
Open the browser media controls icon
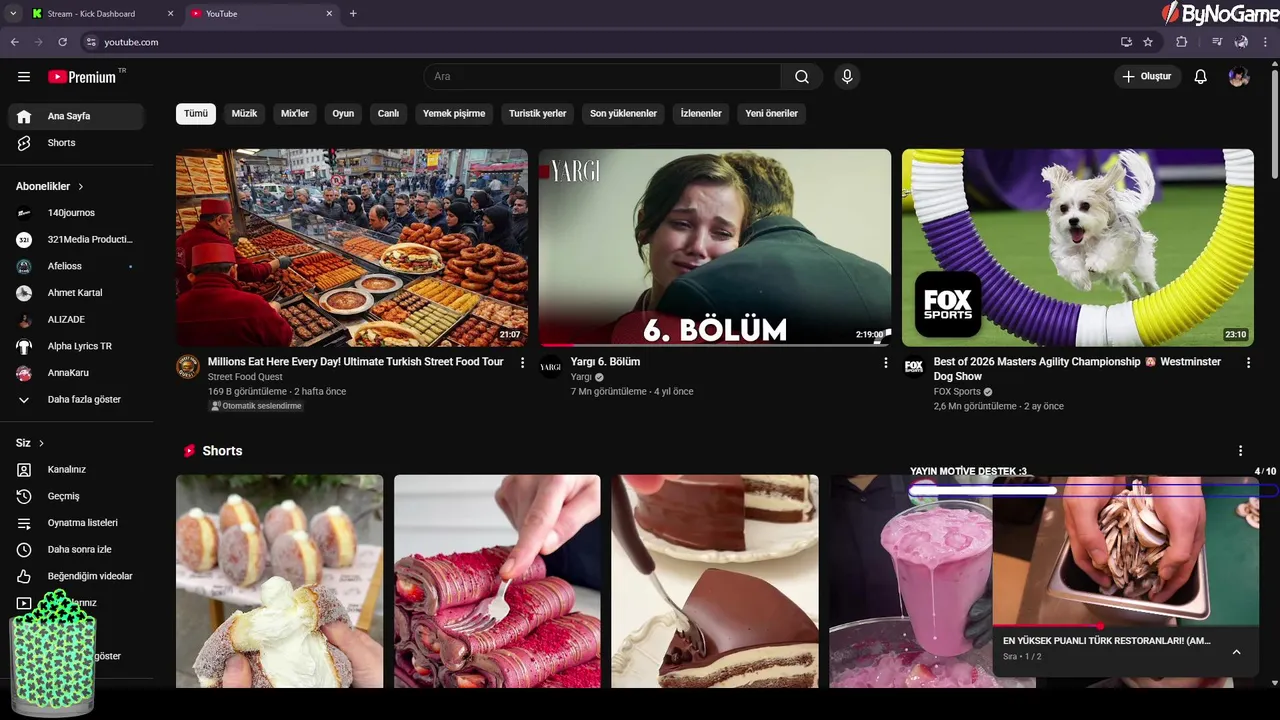(1216, 42)
